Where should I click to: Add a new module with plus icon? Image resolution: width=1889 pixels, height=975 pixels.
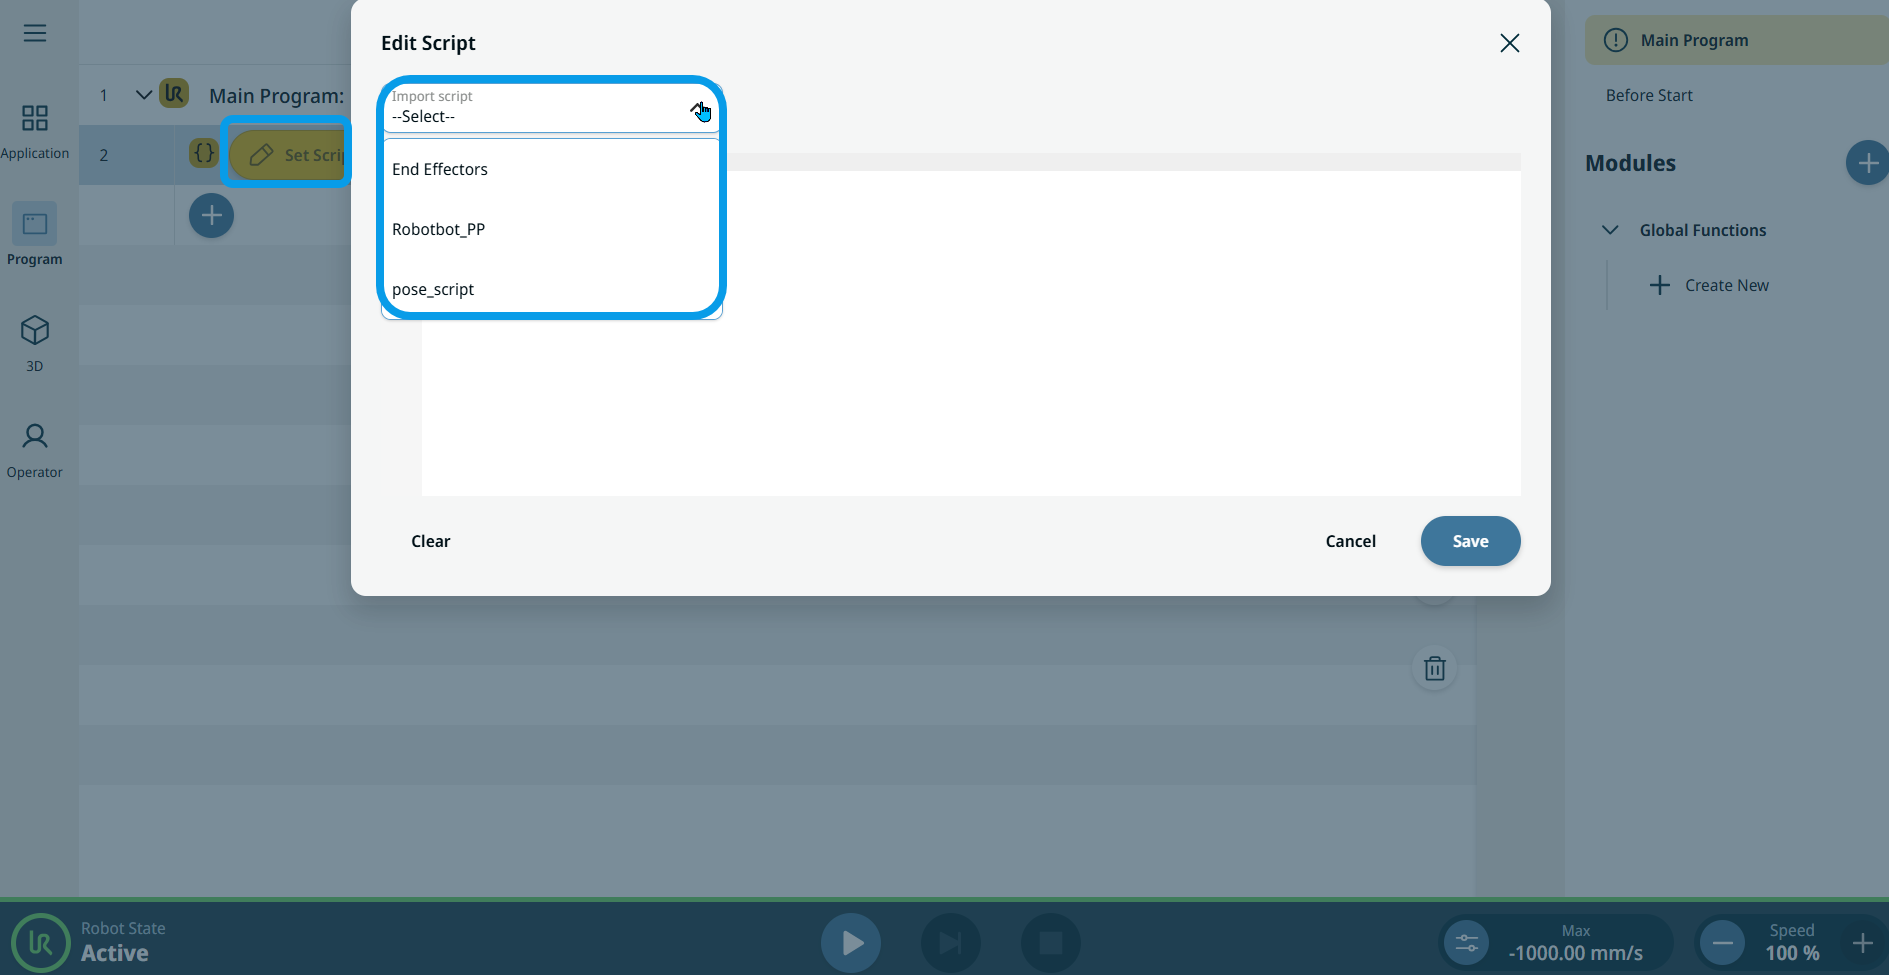[x=1866, y=163]
